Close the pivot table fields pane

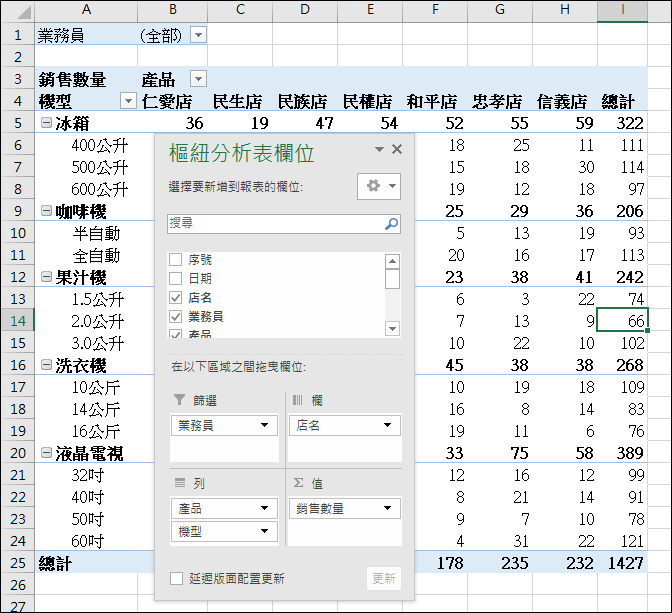(397, 149)
